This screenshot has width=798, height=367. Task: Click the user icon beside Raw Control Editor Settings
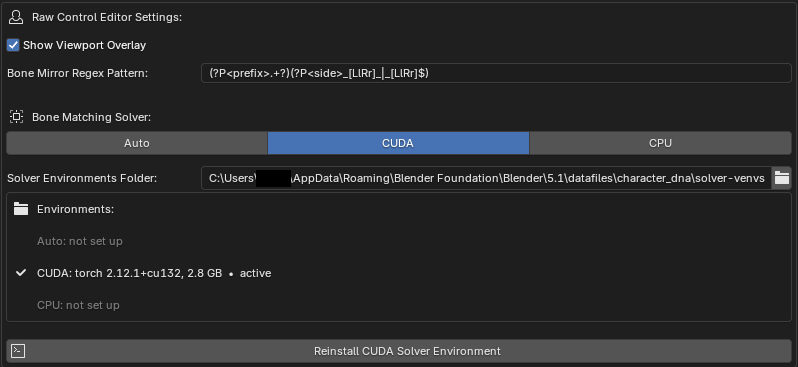point(16,17)
